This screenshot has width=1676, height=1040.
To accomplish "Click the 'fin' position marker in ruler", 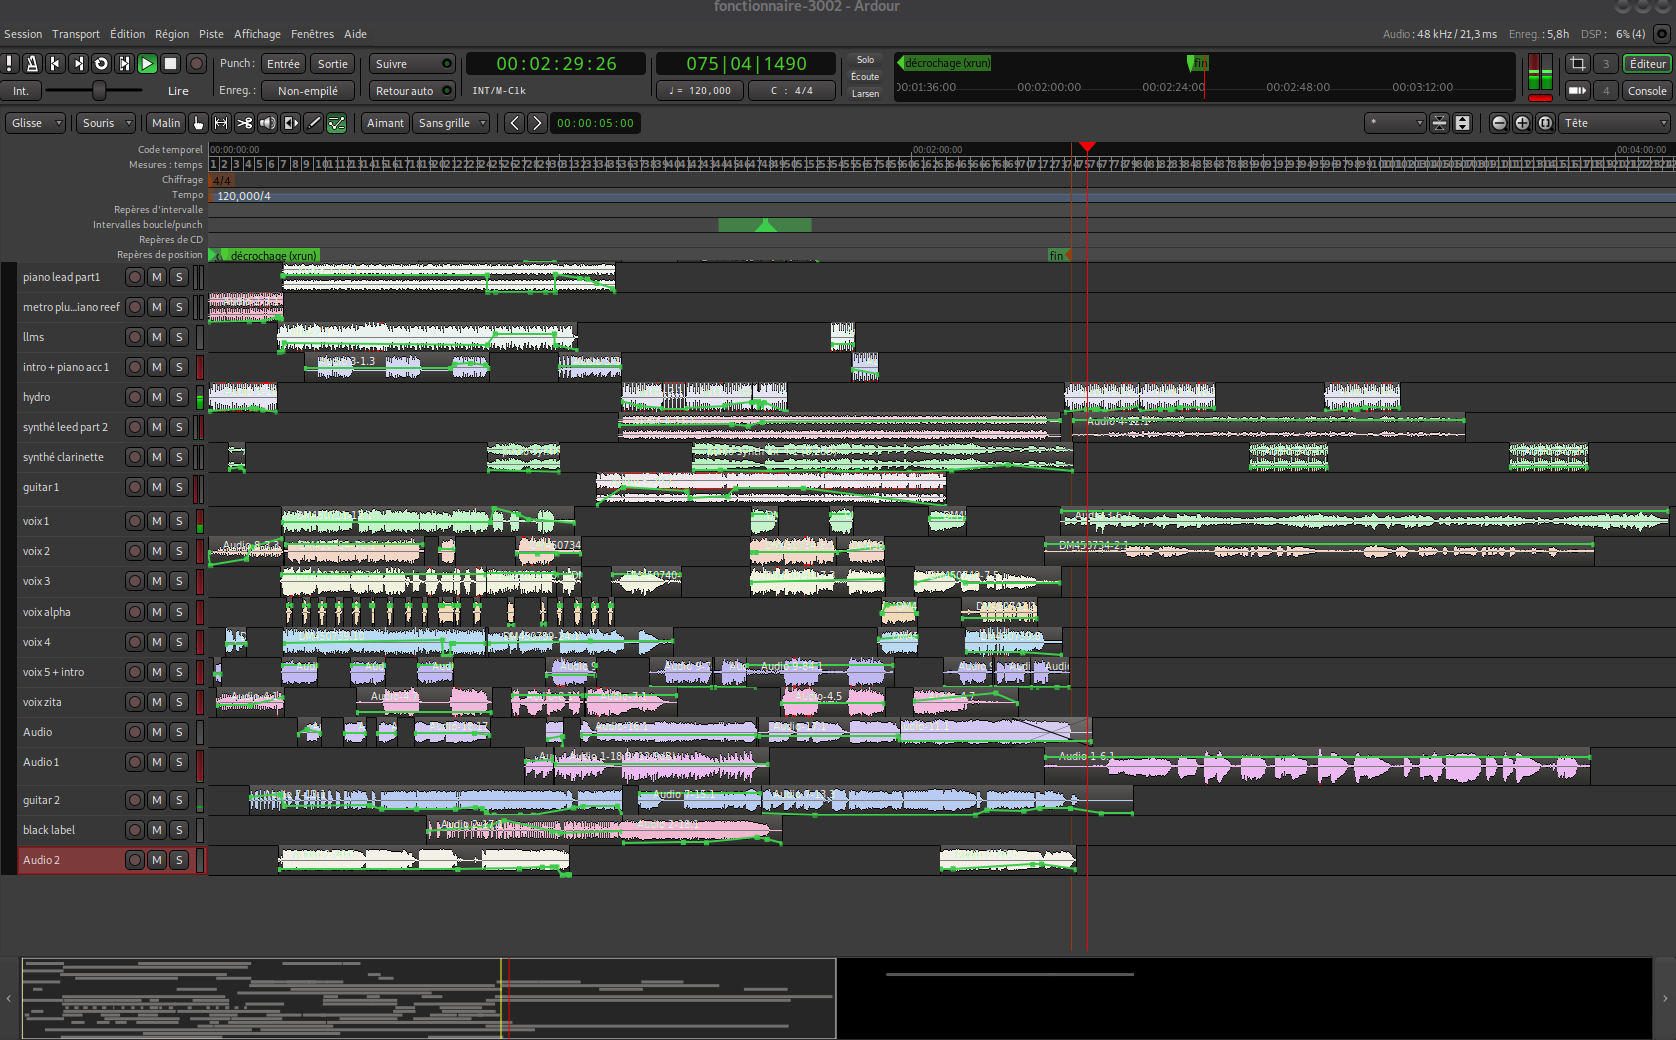I will (1057, 256).
